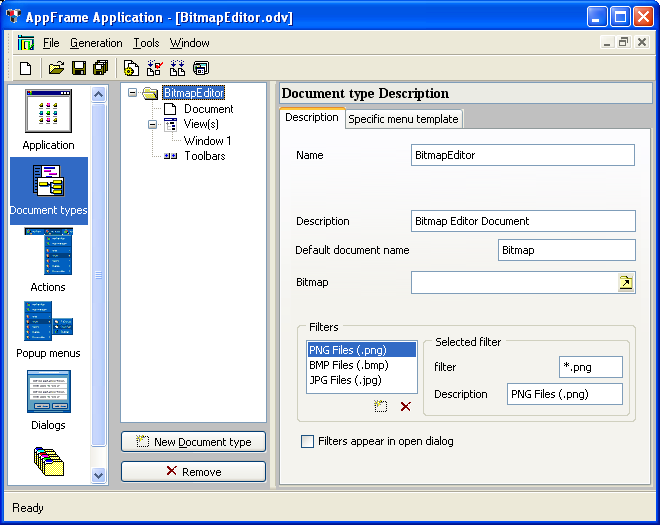Click the Remove button
The height and width of the screenshot is (525, 660).
pyautogui.click(x=193, y=472)
